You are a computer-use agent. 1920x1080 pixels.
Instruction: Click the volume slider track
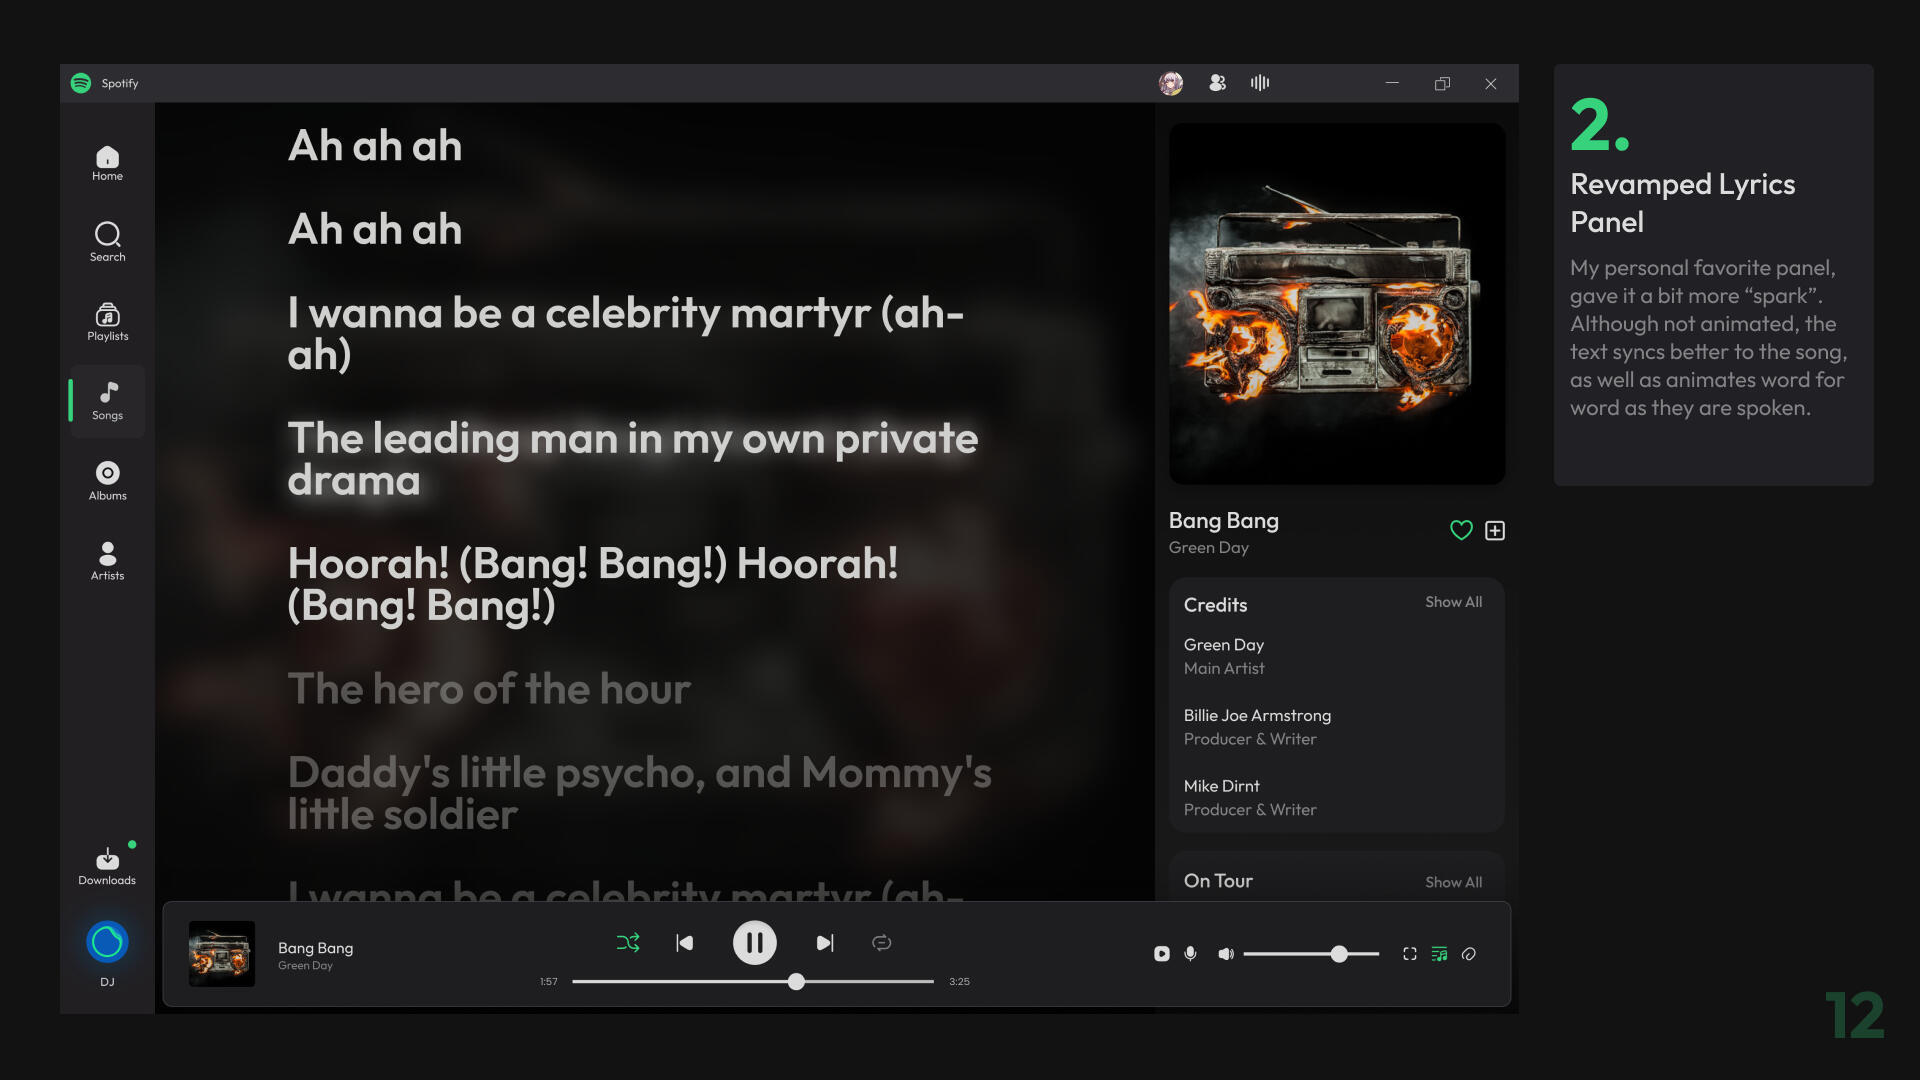(1290, 954)
